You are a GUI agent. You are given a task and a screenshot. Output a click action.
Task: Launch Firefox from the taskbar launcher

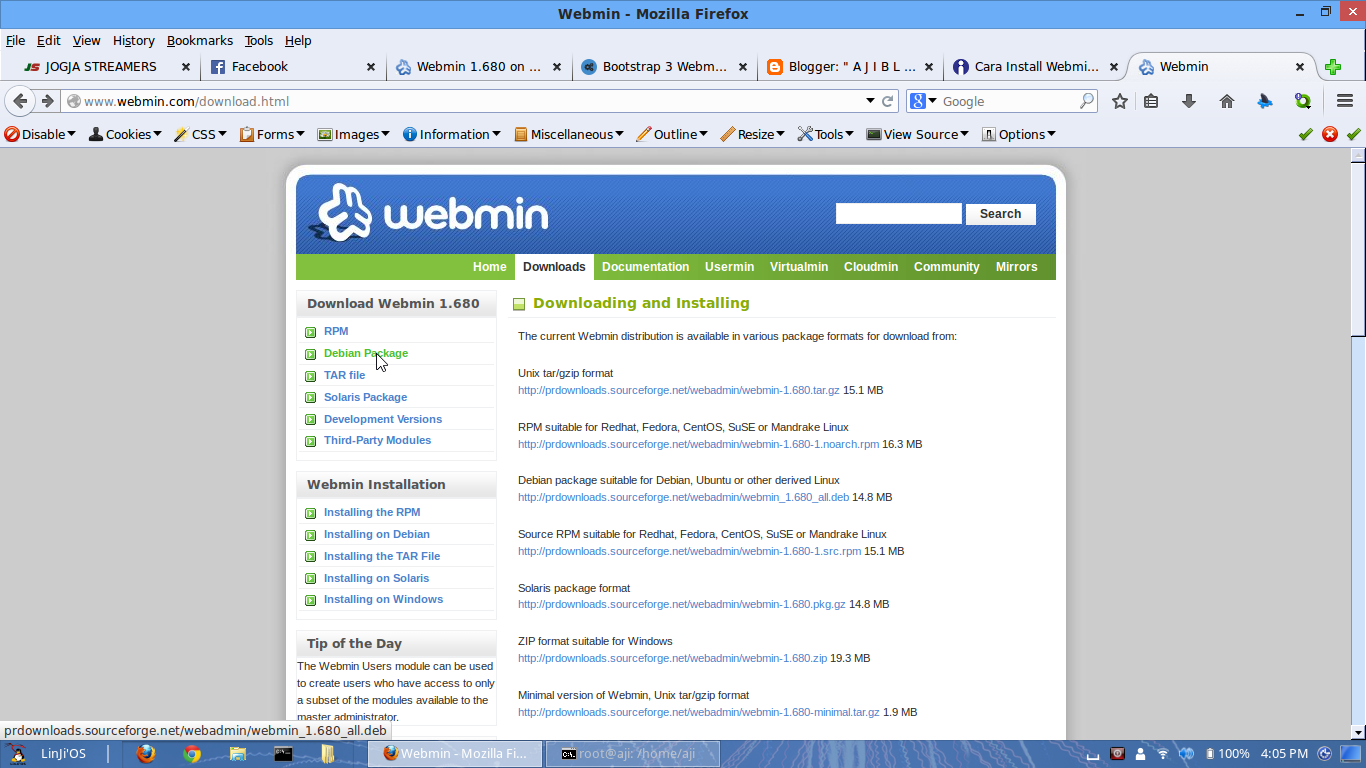coord(146,754)
